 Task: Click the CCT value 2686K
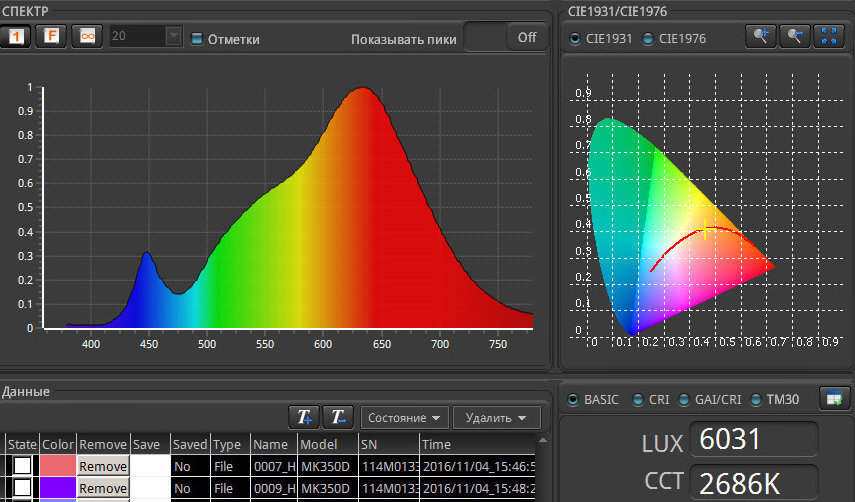pyautogui.click(x=754, y=482)
